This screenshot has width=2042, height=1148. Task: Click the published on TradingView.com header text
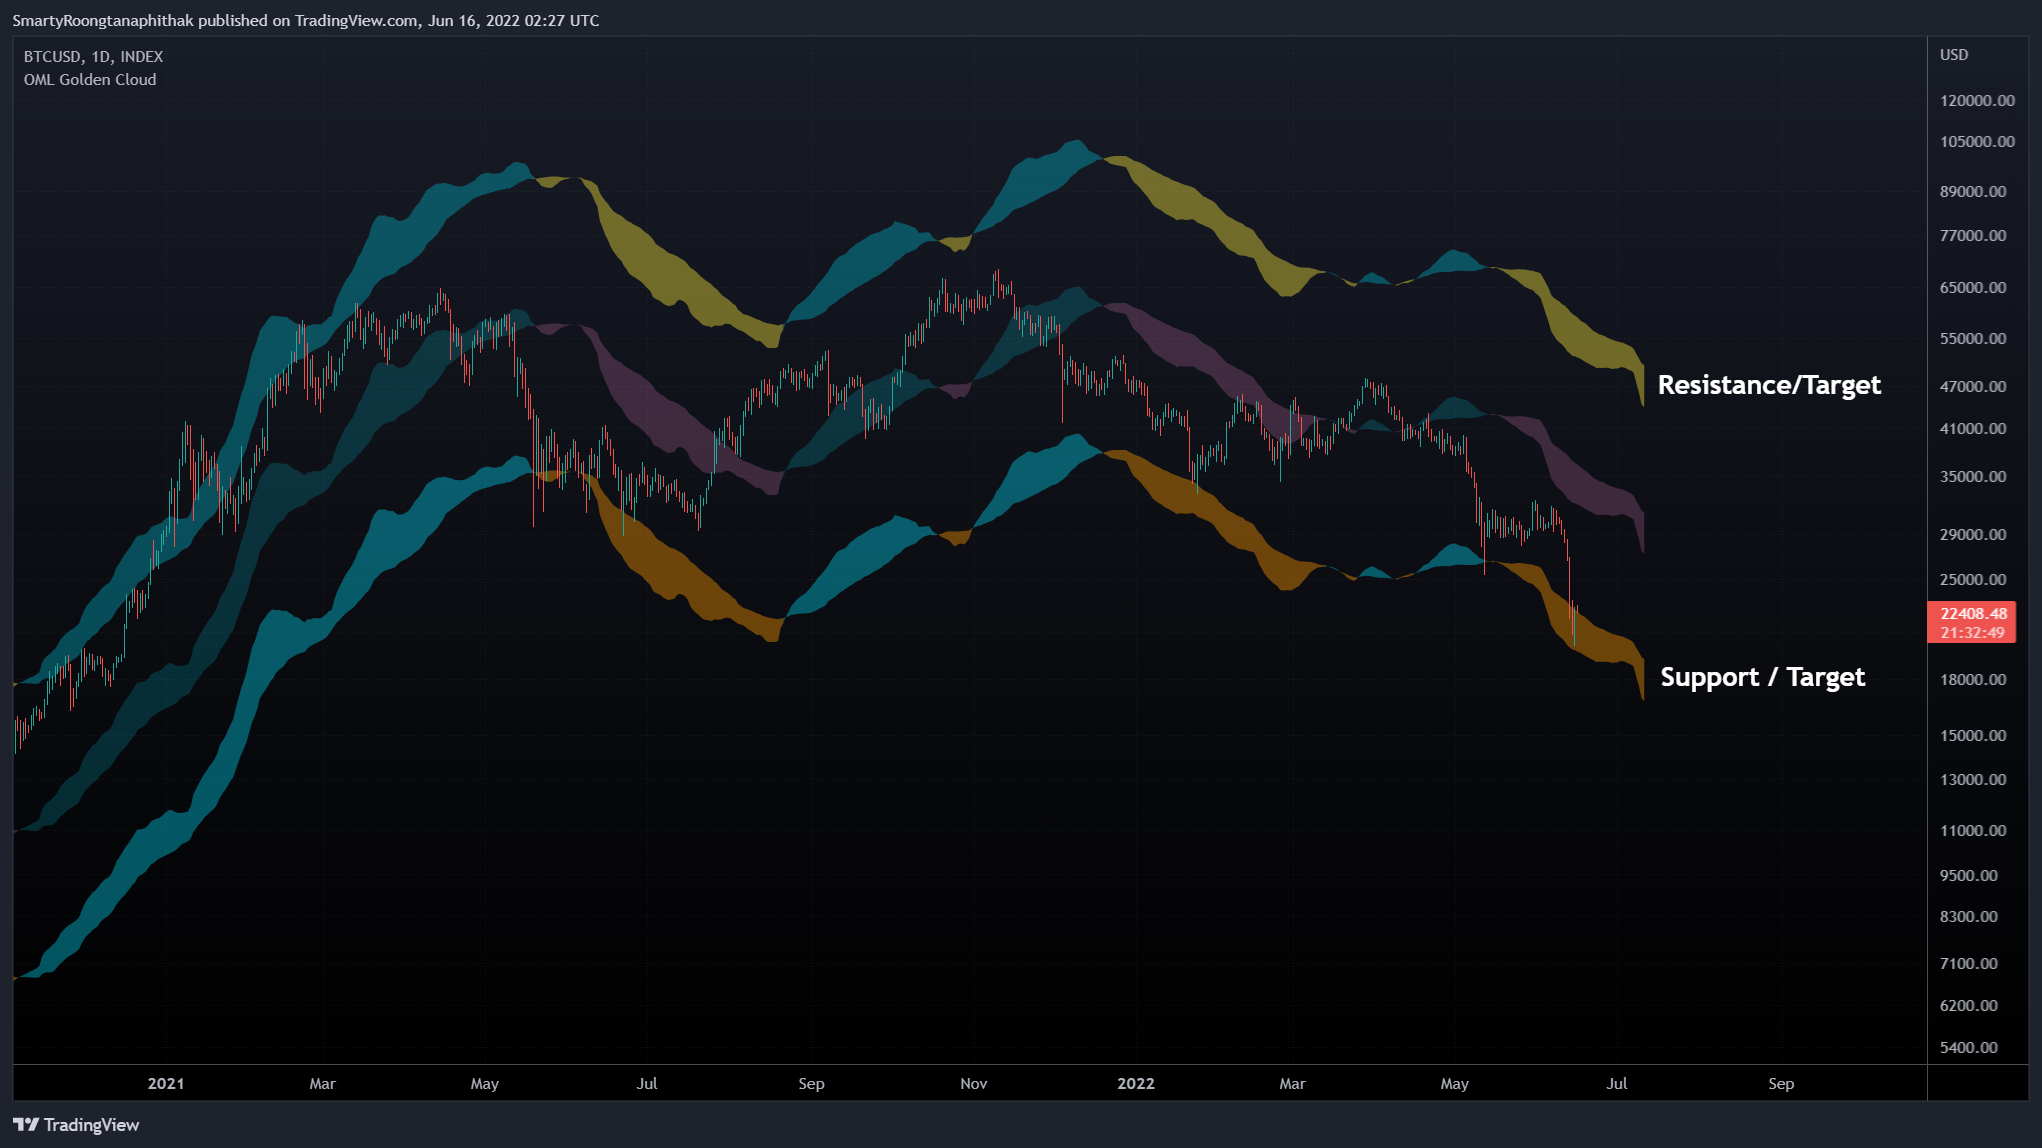[308, 21]
